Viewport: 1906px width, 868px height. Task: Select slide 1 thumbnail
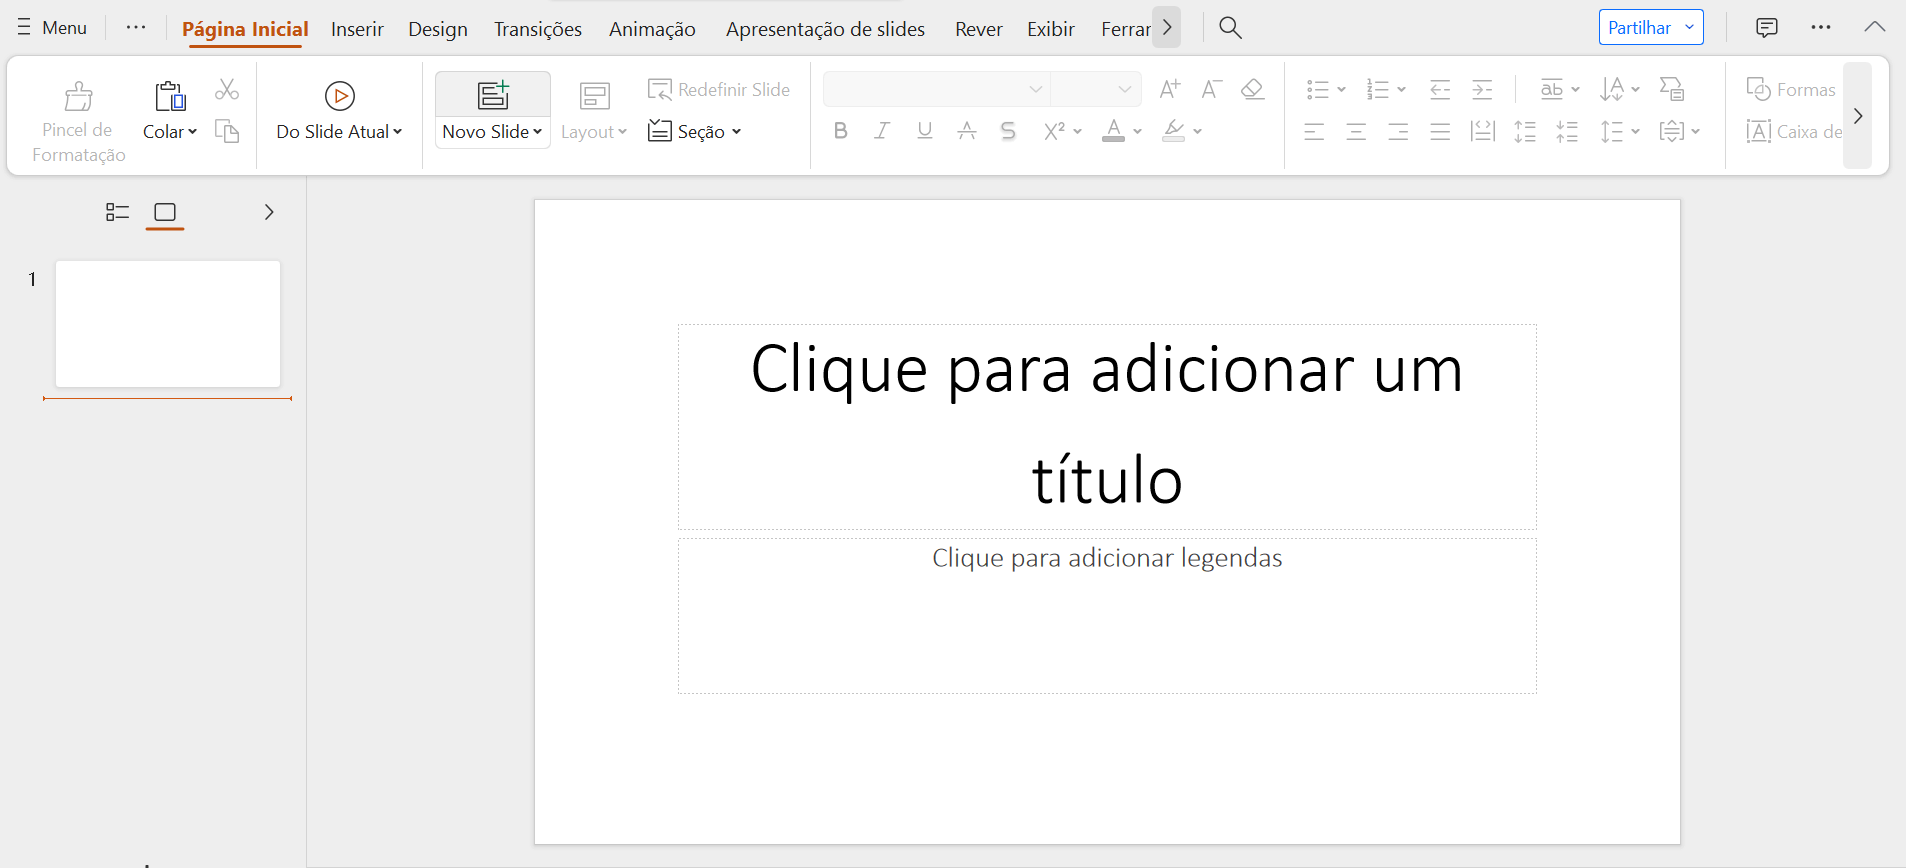coord(168,324)
